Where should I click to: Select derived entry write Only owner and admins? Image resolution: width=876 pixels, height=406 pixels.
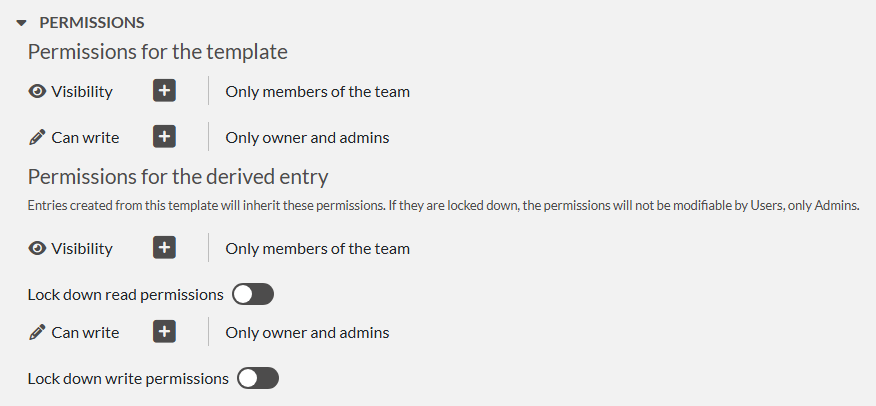pos(307,333)
